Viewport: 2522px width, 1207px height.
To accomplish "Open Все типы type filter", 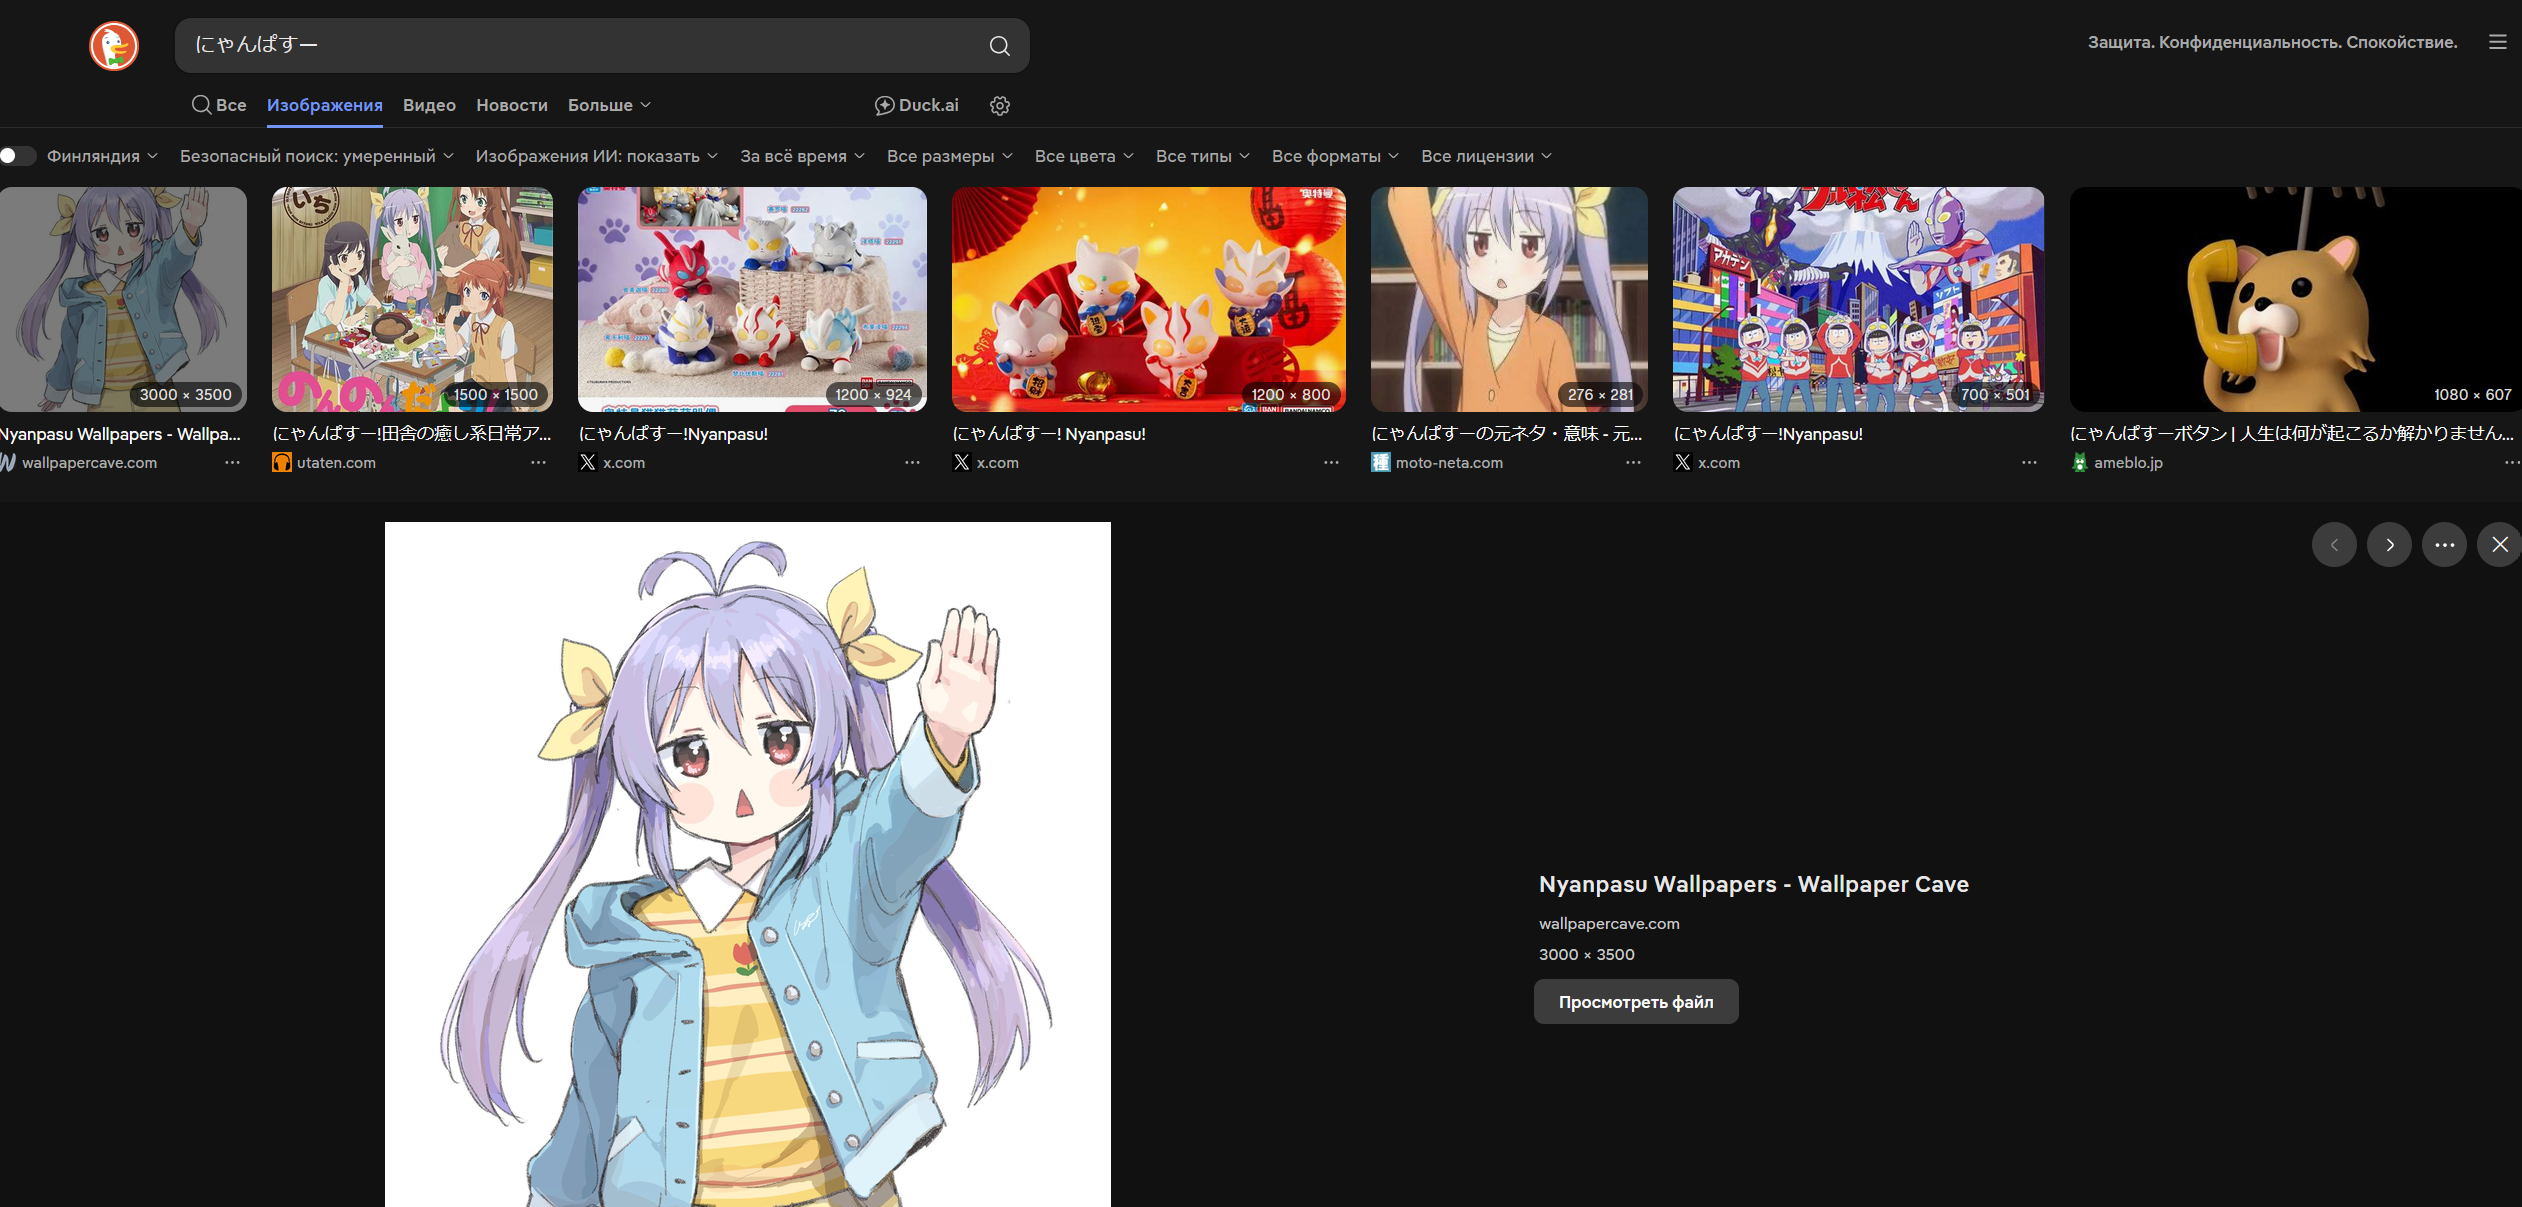I will (x=1203, y=156).
